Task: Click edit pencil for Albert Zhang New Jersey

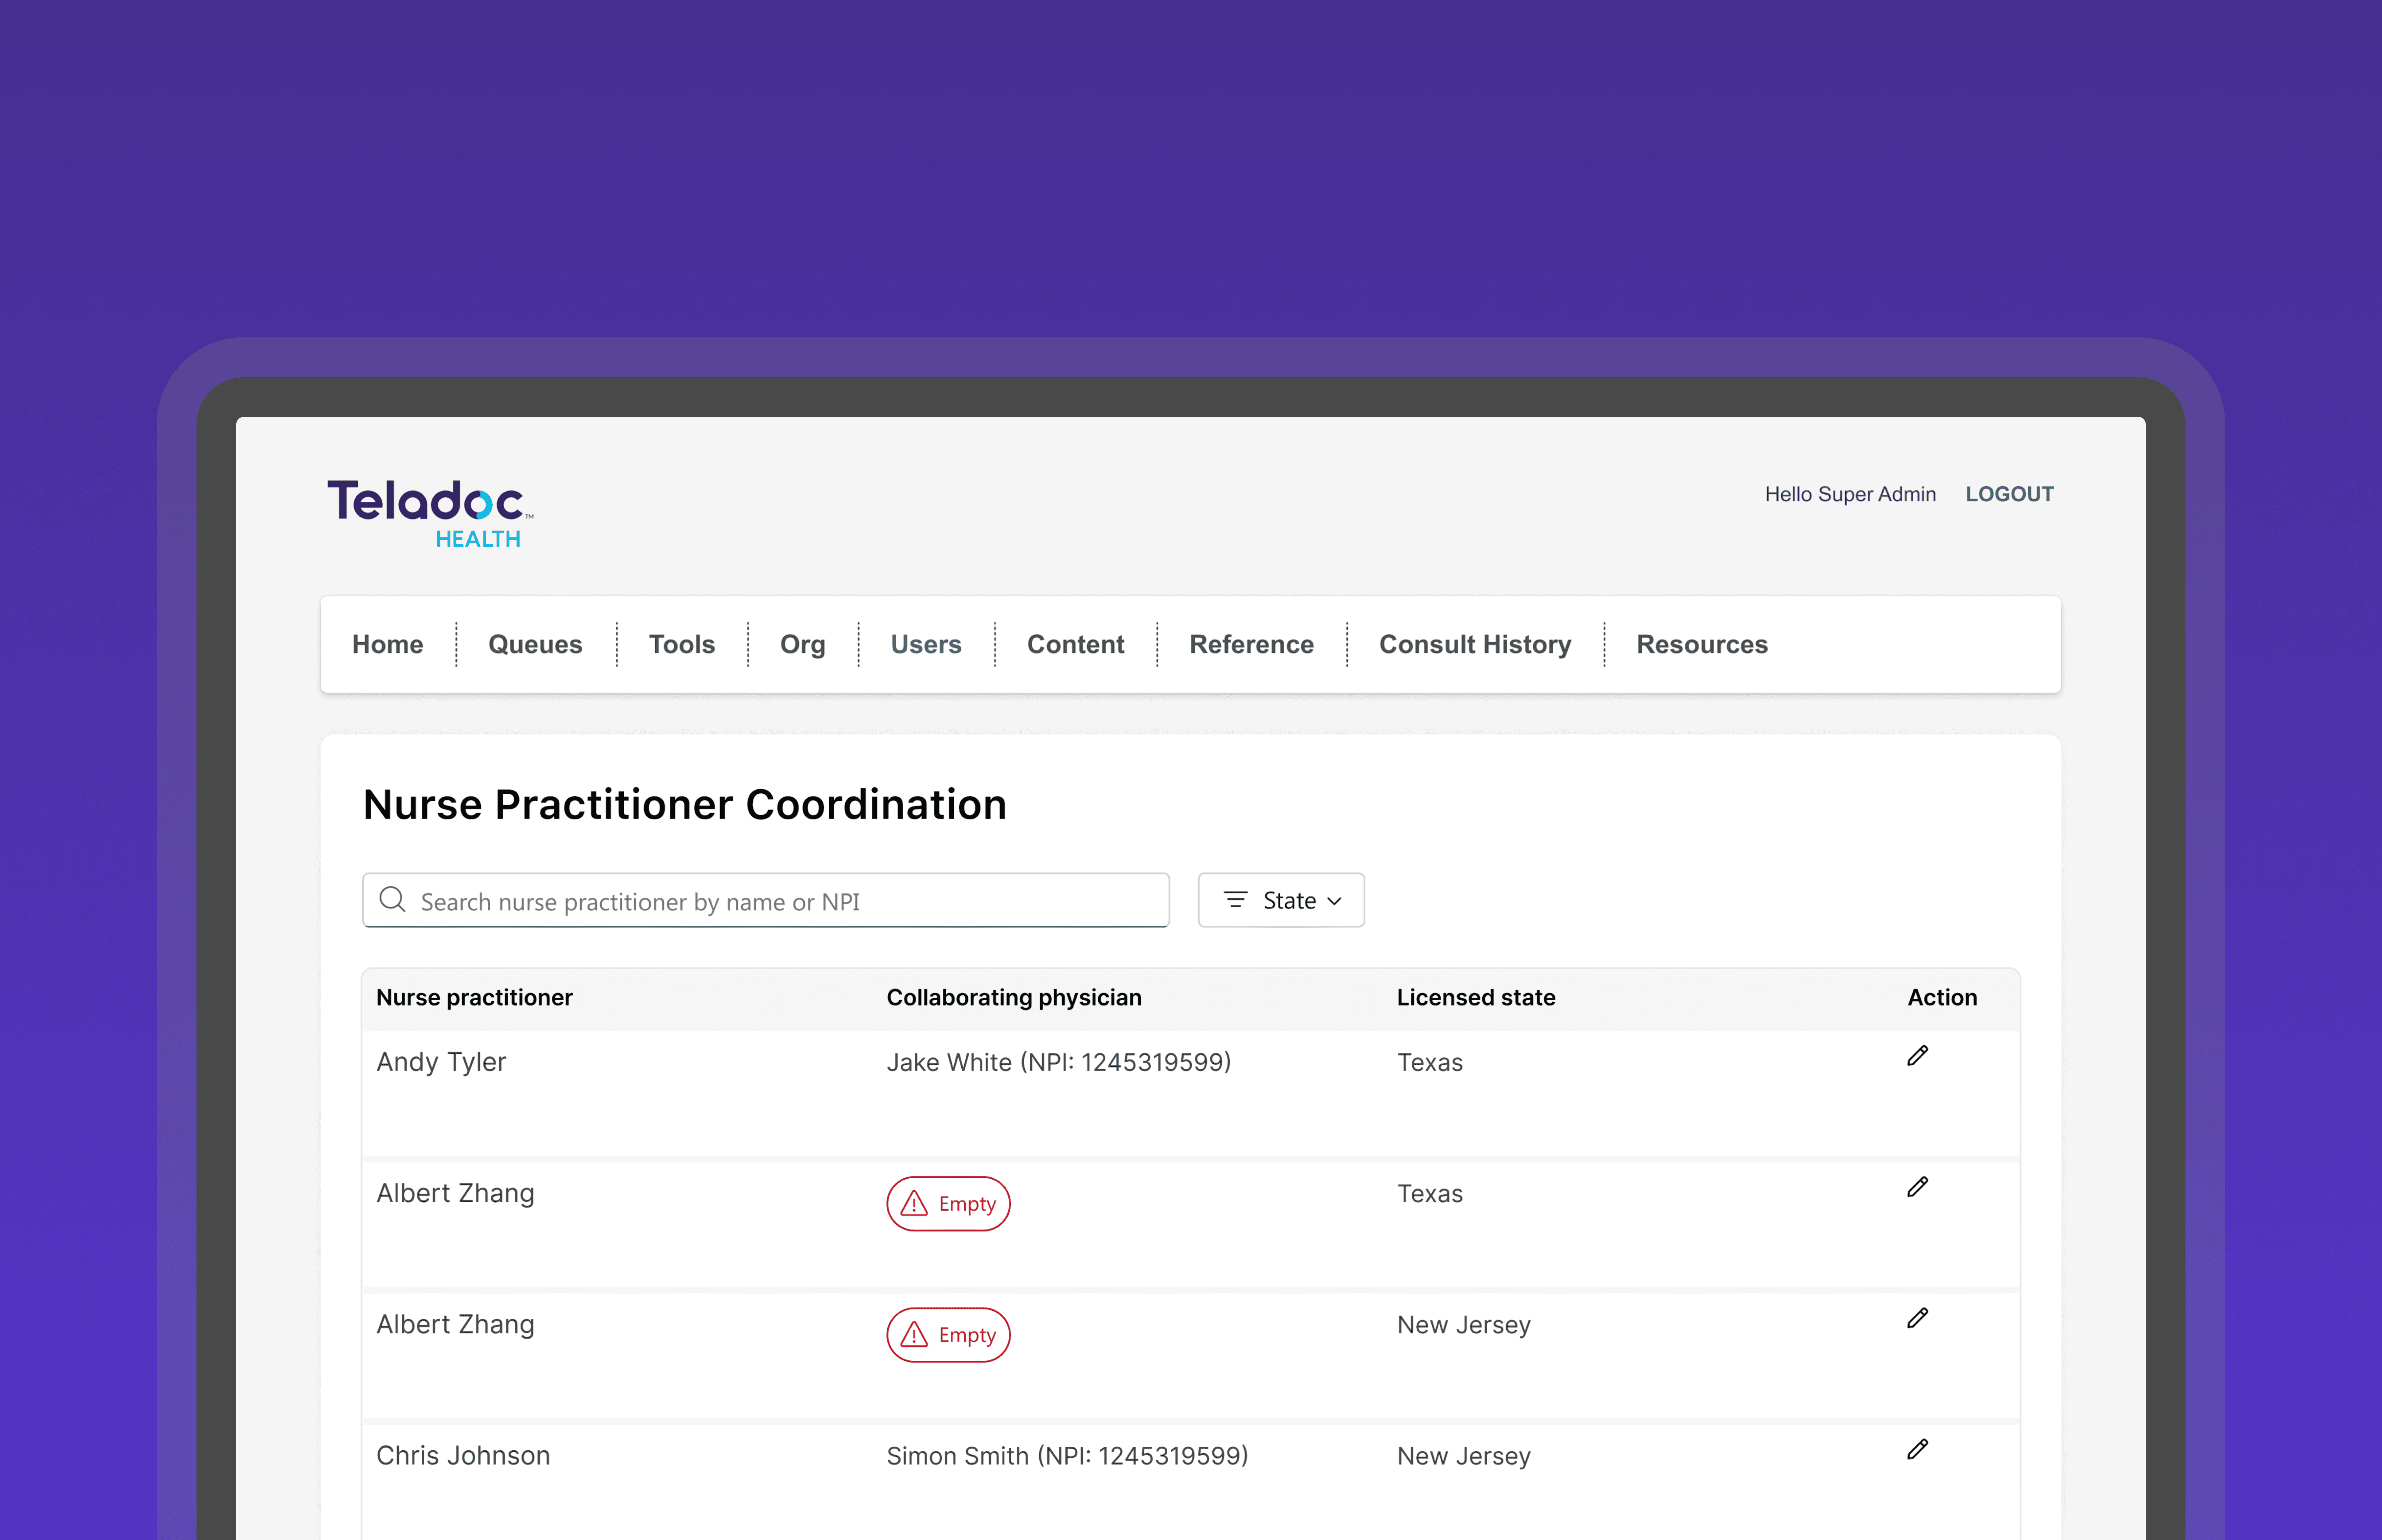Action: click(1917, 1318)
